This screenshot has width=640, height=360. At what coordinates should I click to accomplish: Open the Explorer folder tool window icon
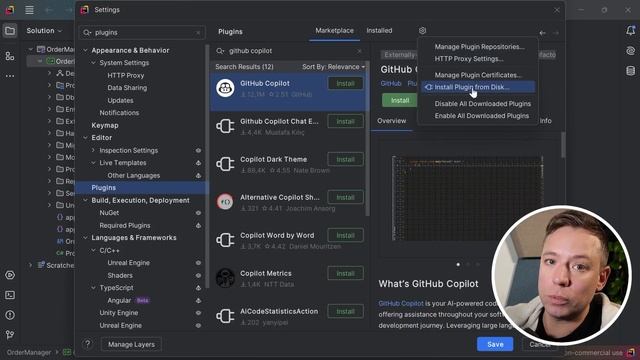pos(10,31)
